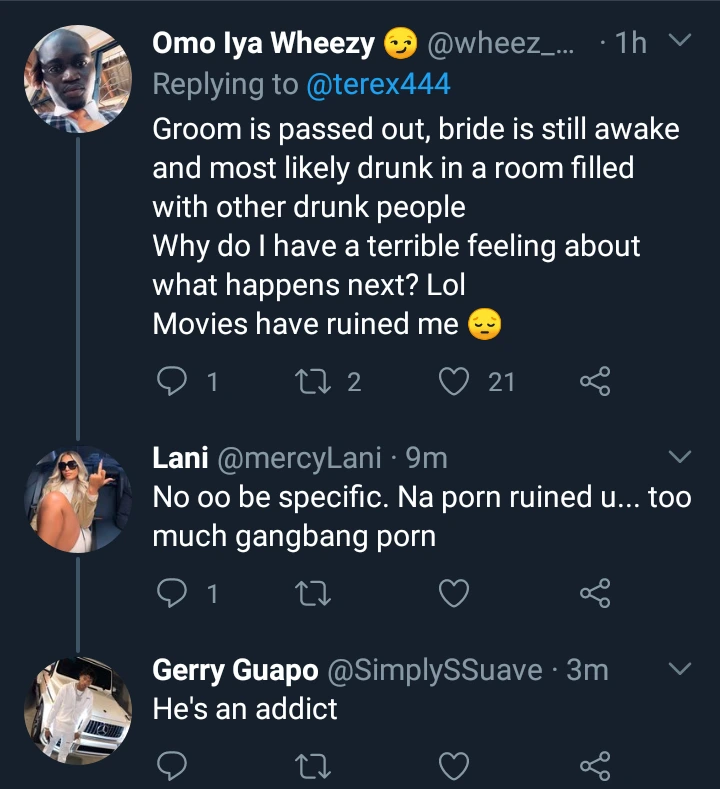Open options chevron on Omo Iya Wheezy's tweet

click(679, 41)
